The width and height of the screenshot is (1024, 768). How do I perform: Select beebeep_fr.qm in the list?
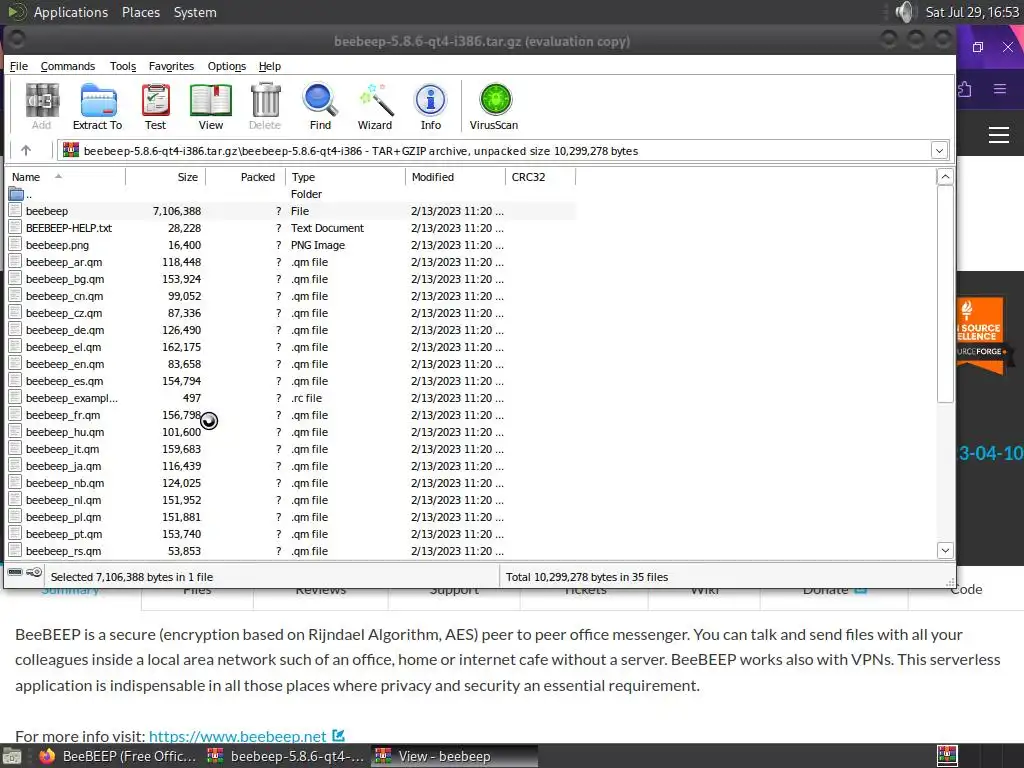click(291, 415)
